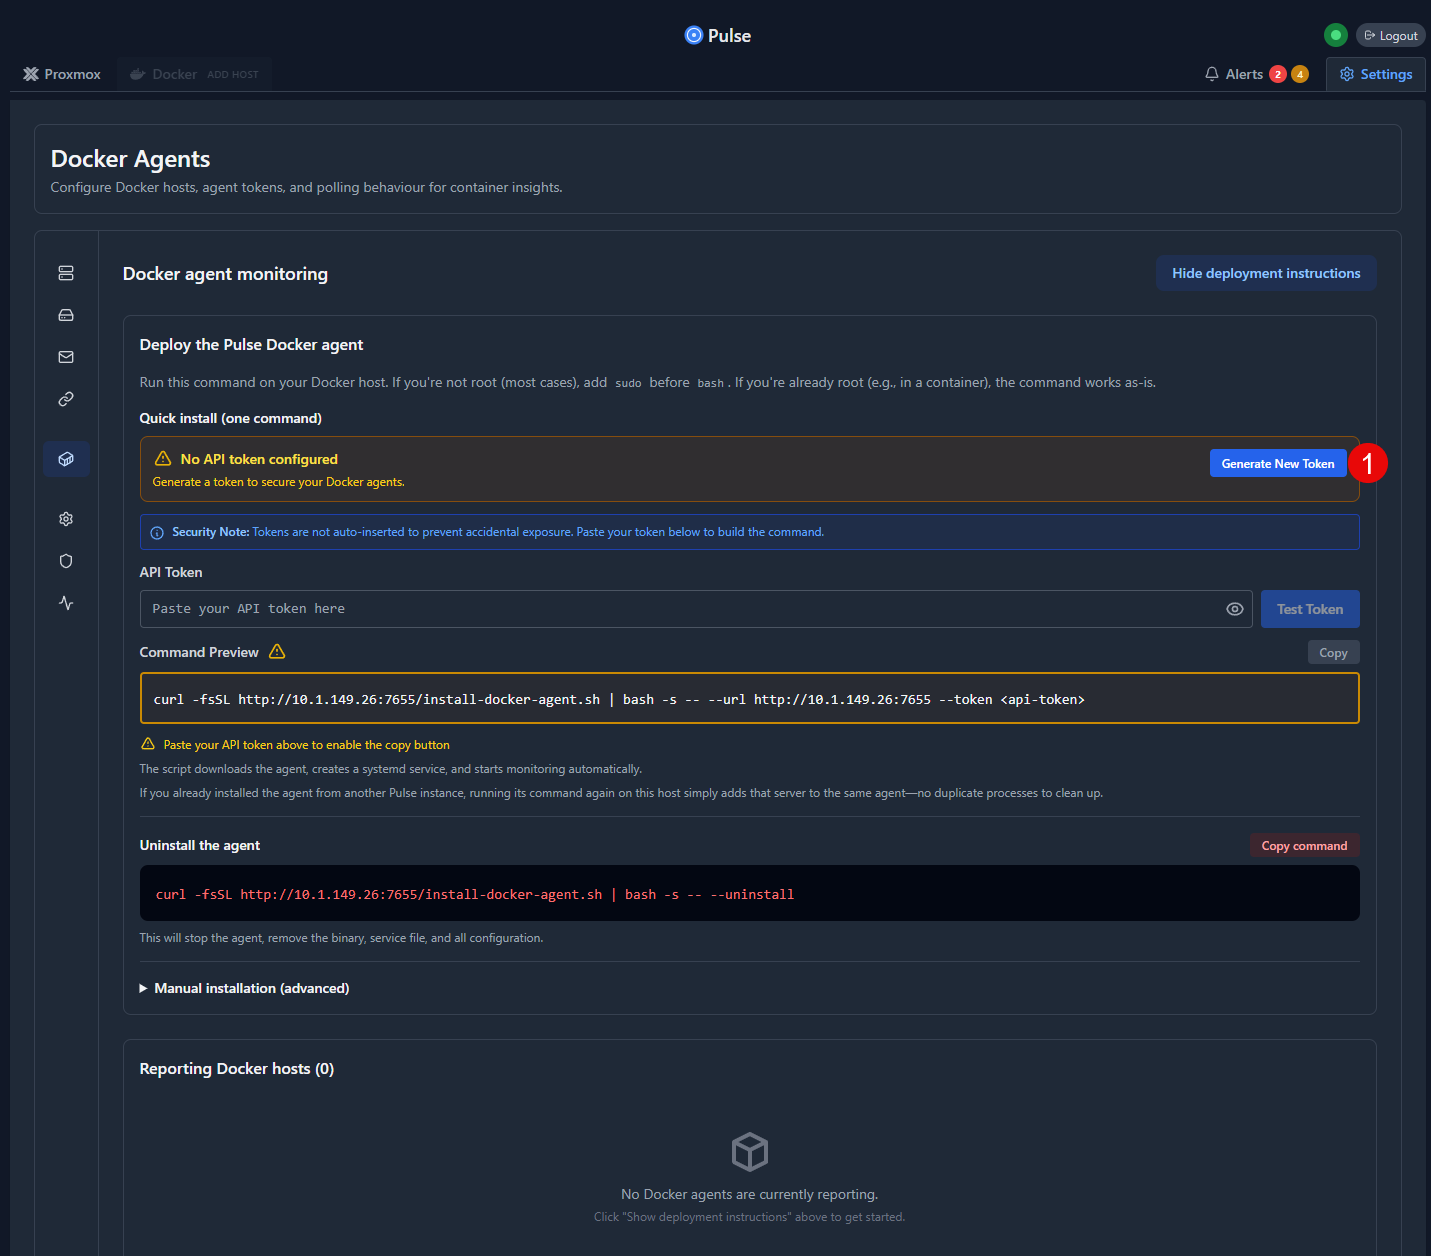Click the info icon in the Security Note

[157, 533]
